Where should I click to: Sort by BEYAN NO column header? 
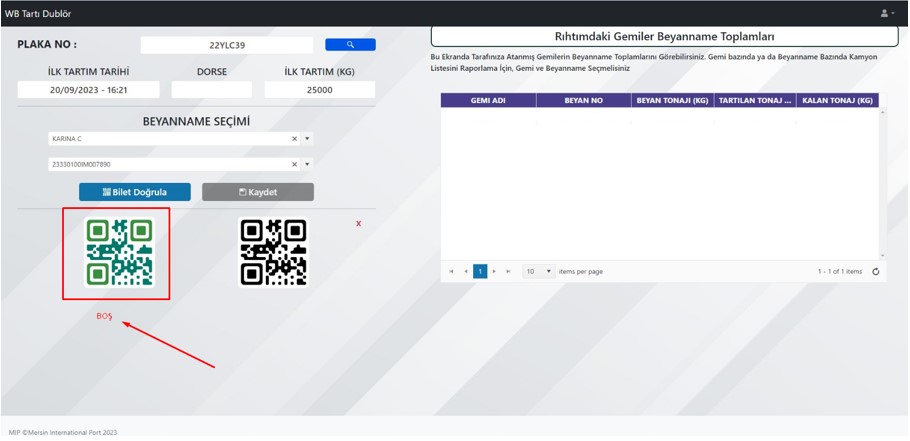584,100
